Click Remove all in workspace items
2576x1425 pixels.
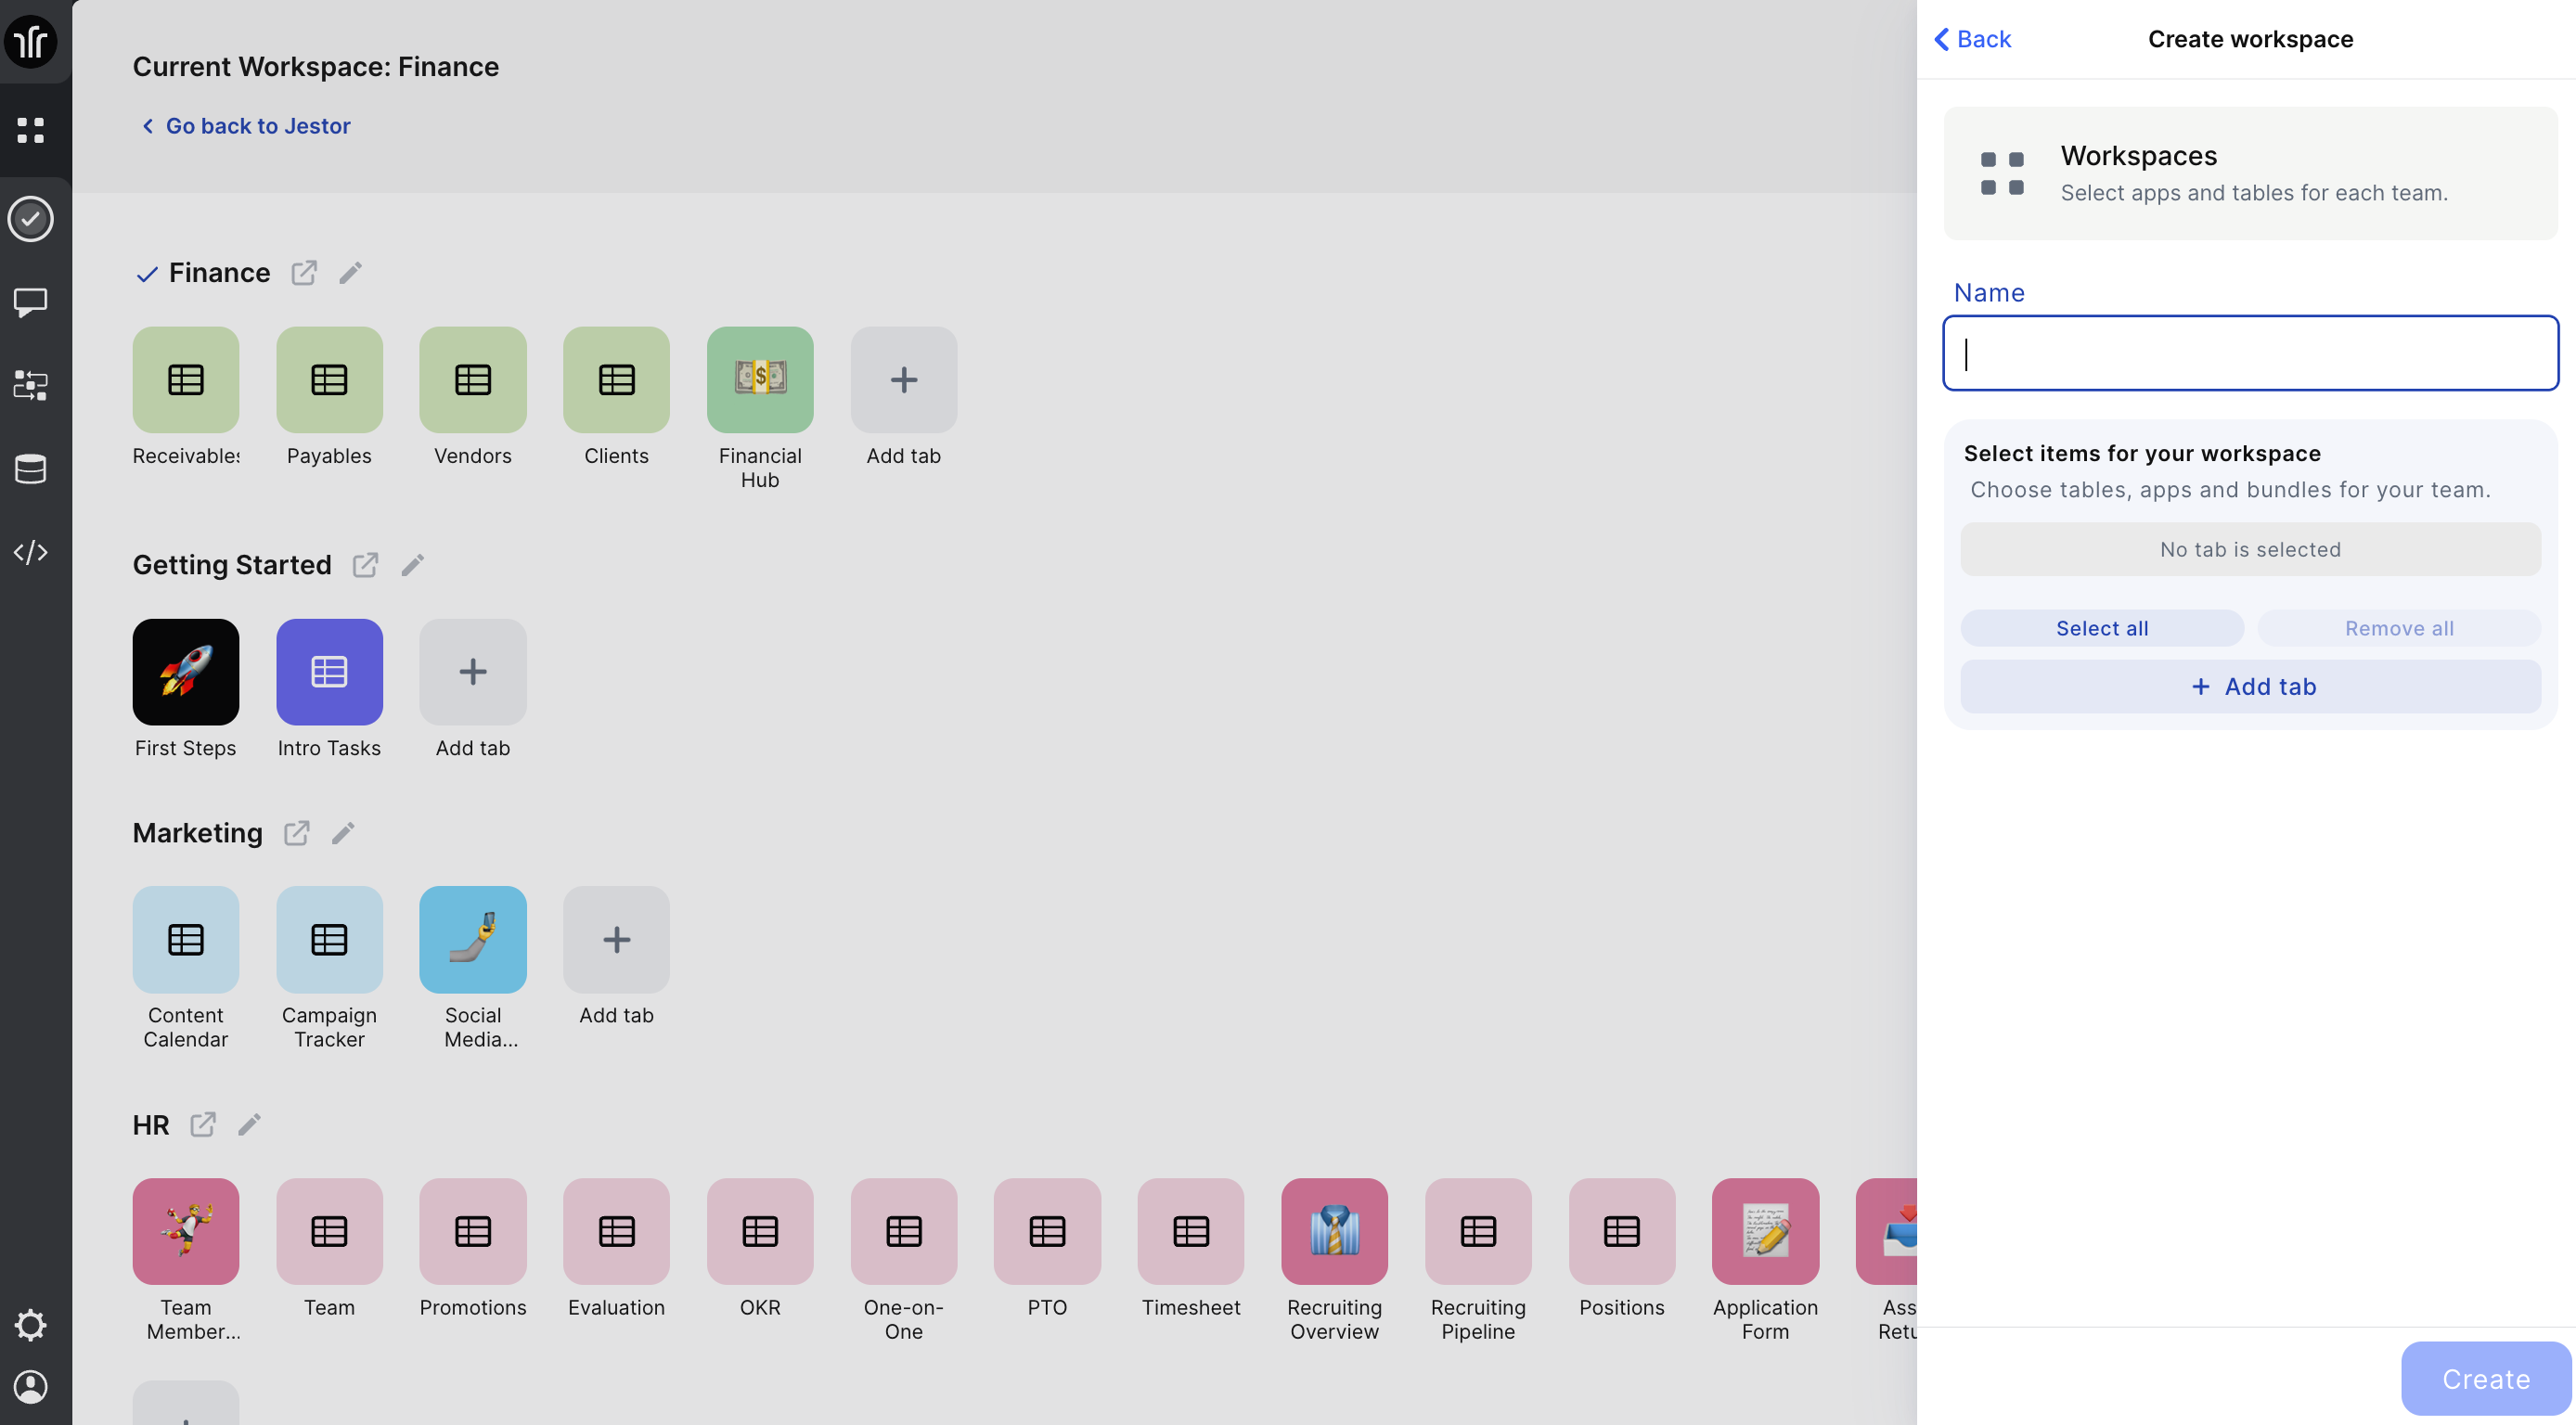2398,628
